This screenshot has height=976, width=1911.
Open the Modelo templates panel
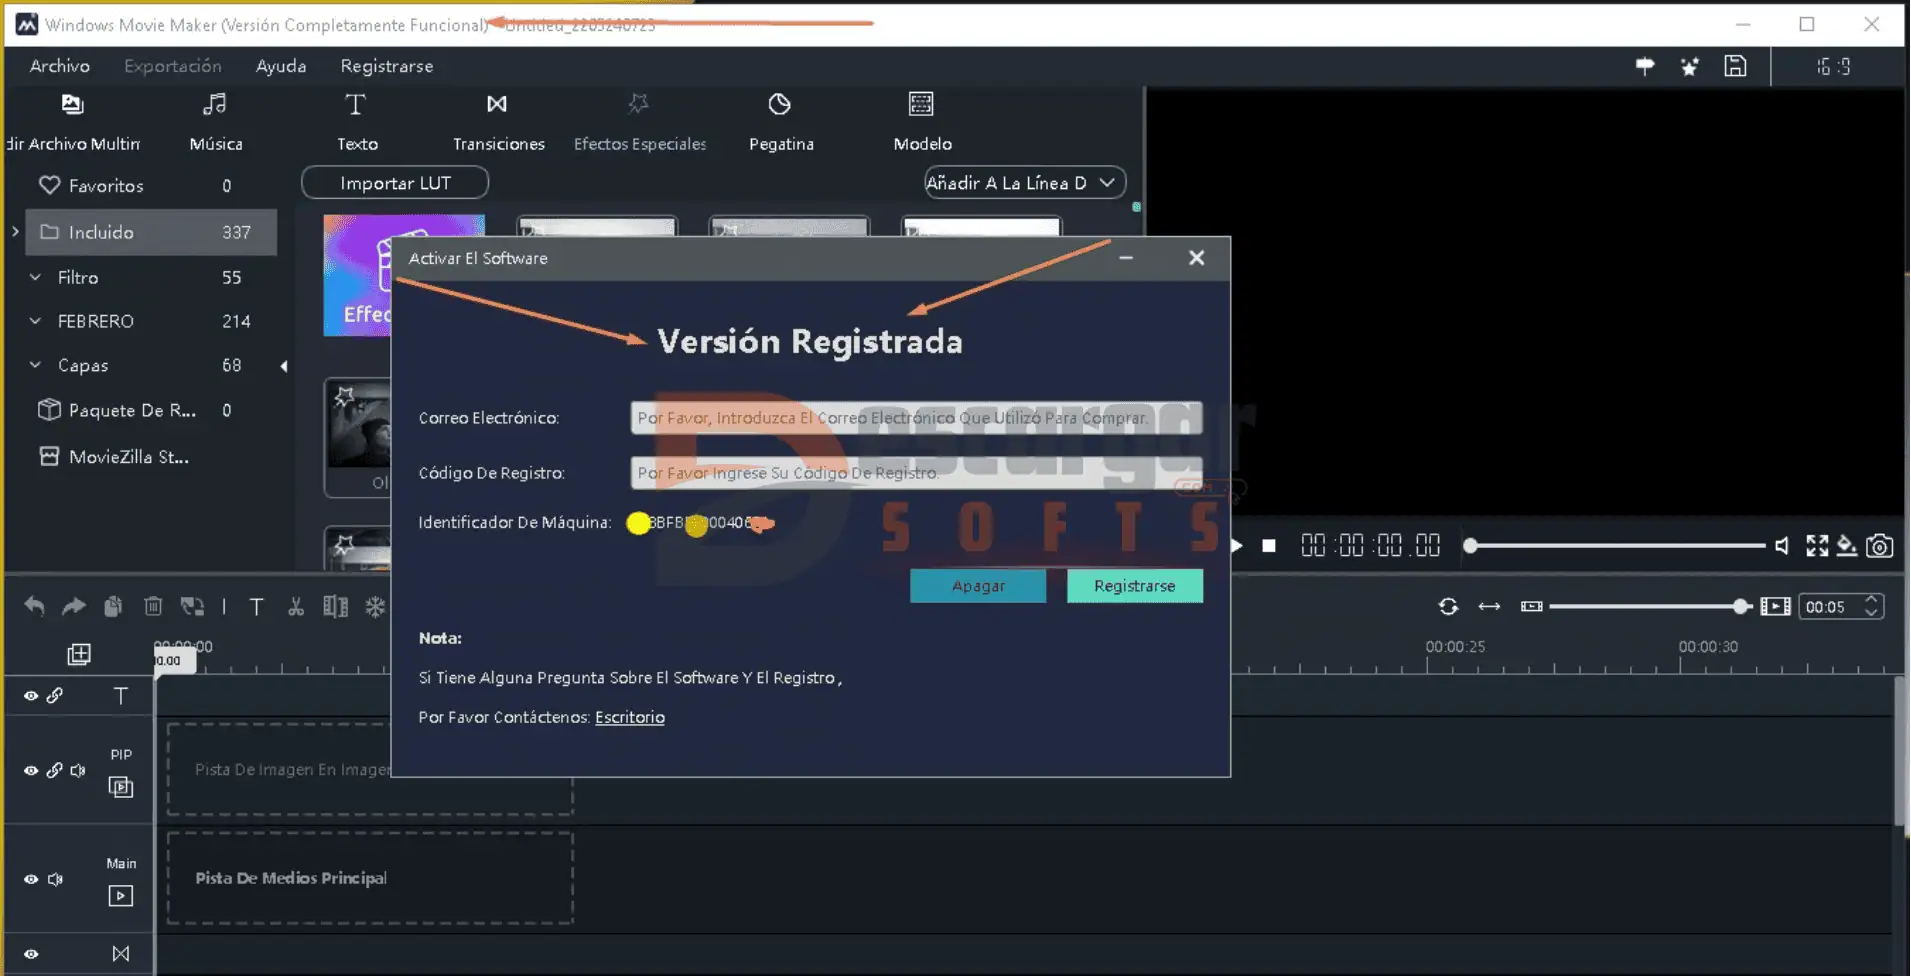tap(921, 121)
